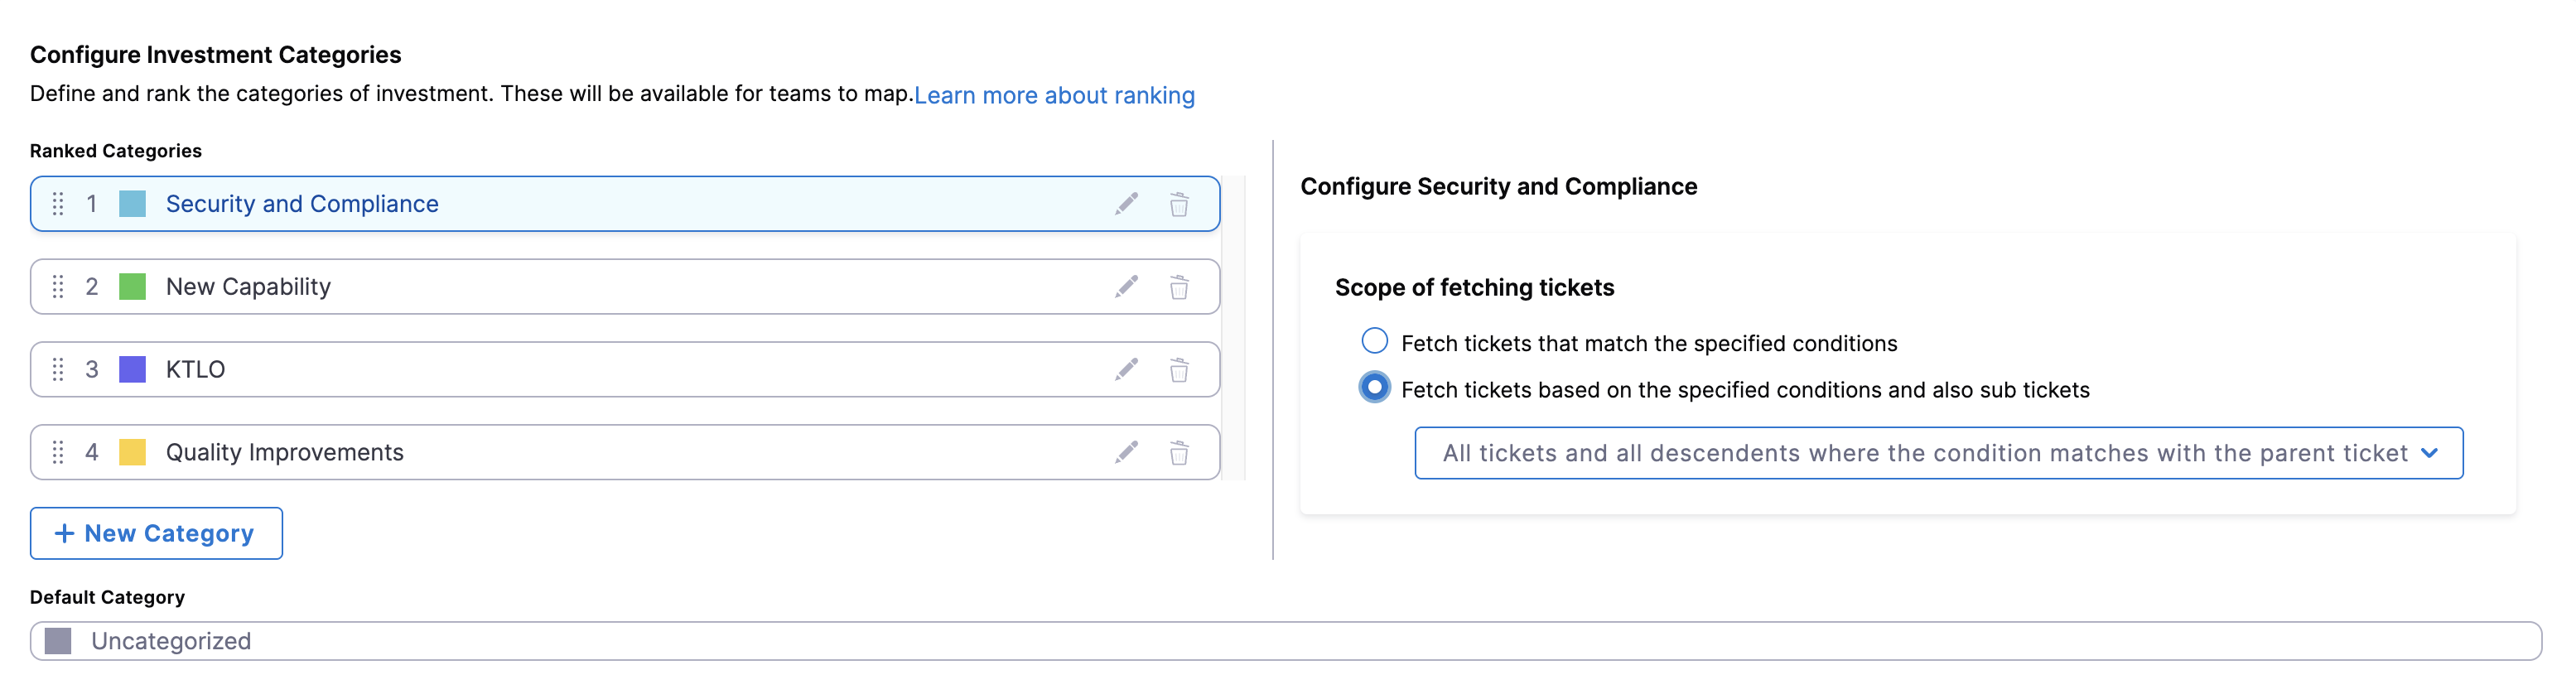
Task: Click pencil icon for New Capability
Action: [1126, 287]
